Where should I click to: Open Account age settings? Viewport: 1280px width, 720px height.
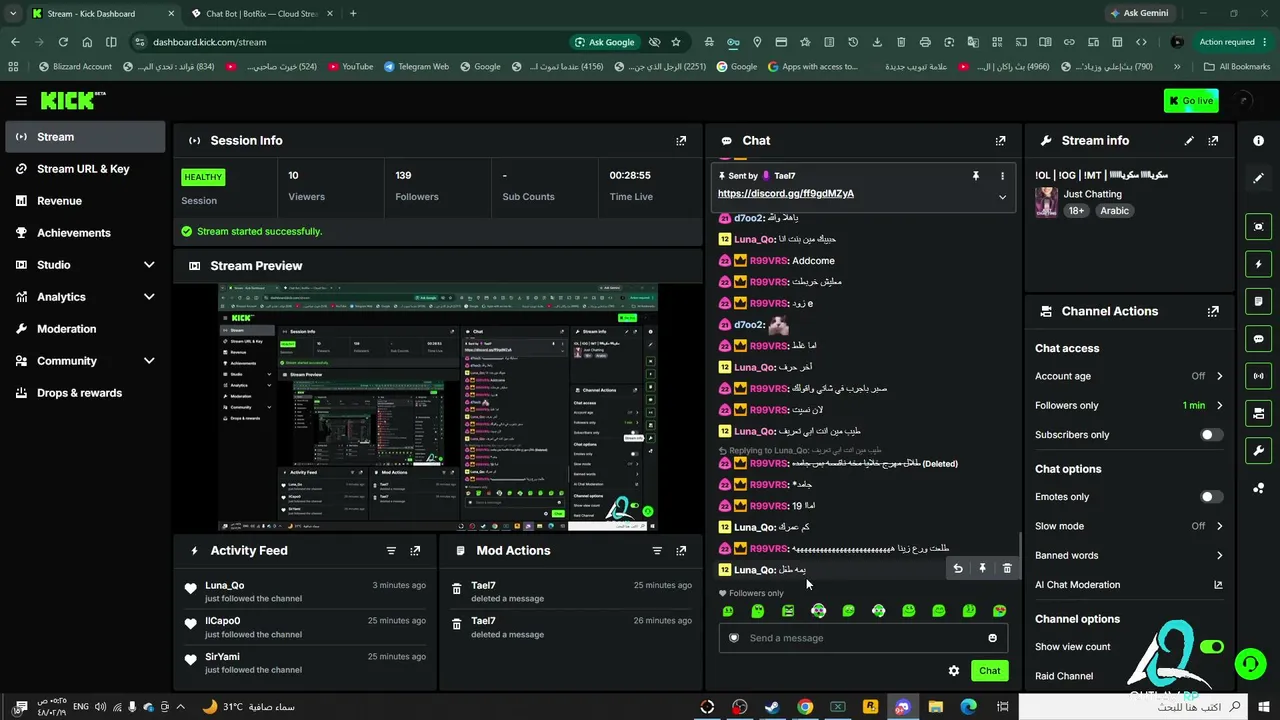coord(1129,376)
